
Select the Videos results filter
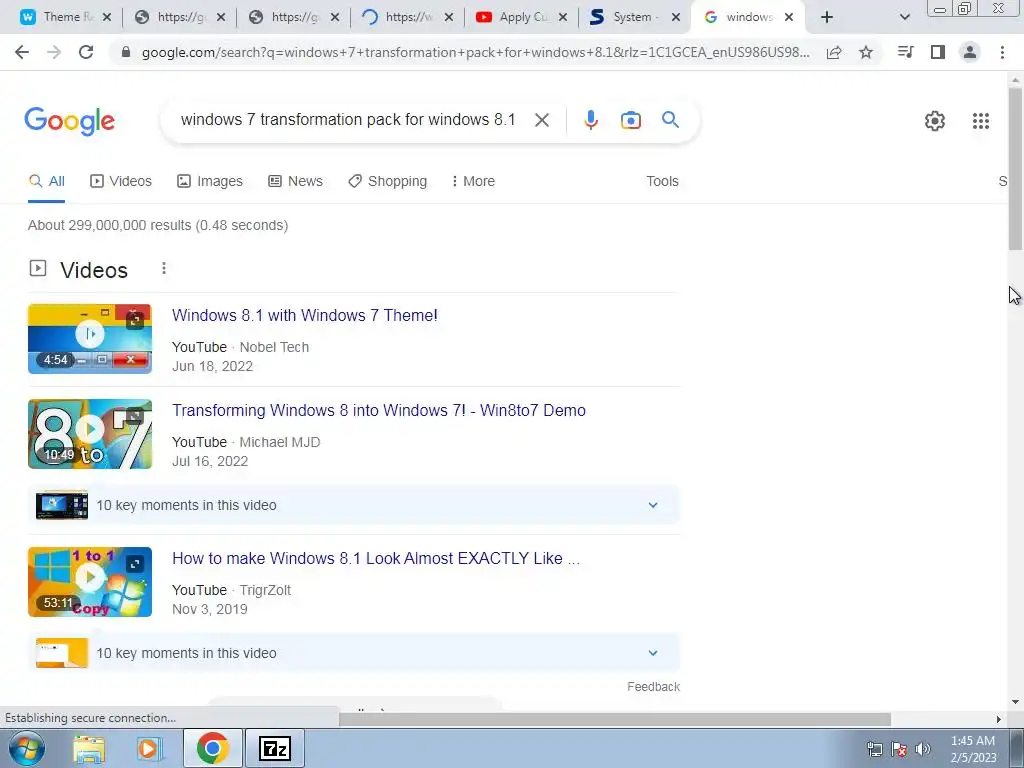pos(121,181)
